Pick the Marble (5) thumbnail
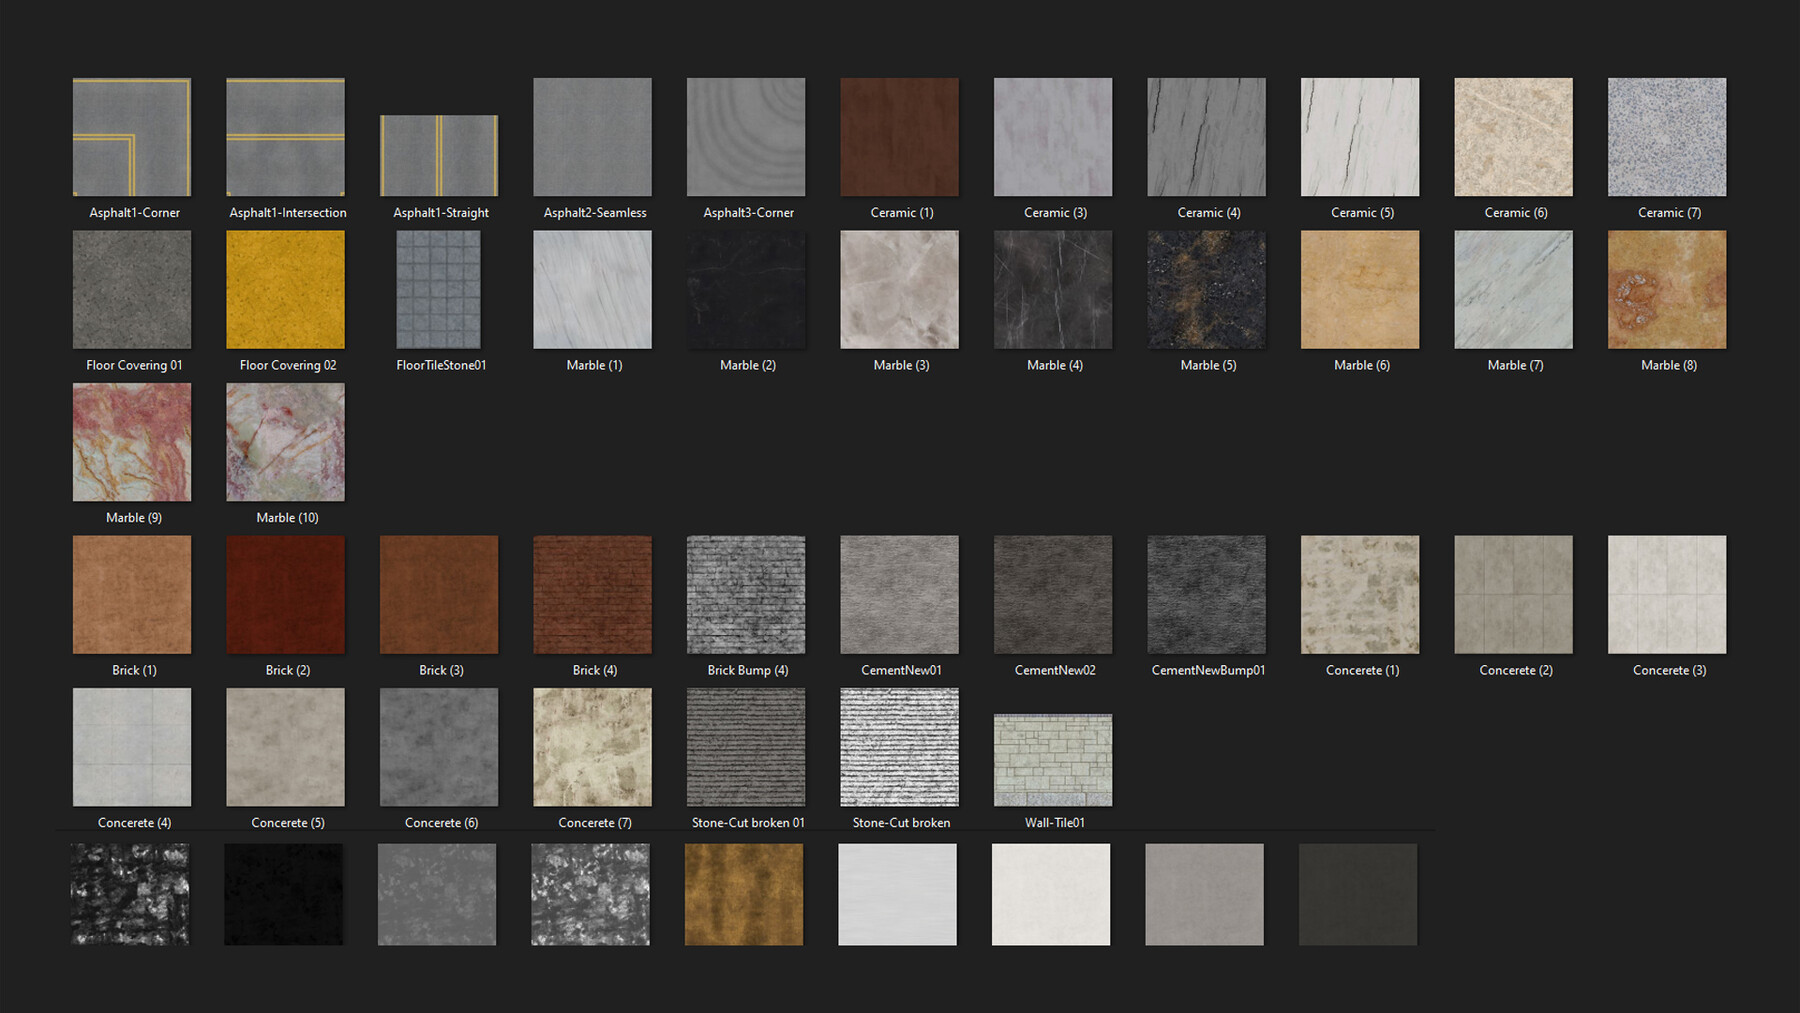 tap(1207, 290)
